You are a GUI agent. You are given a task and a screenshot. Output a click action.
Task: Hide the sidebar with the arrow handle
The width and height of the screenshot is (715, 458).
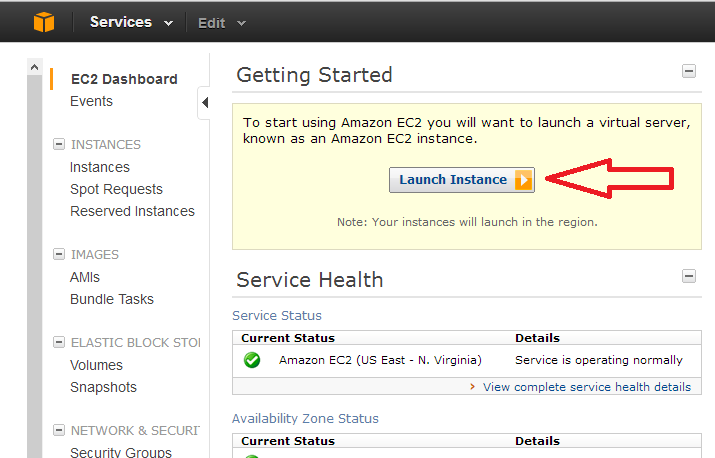204,101
